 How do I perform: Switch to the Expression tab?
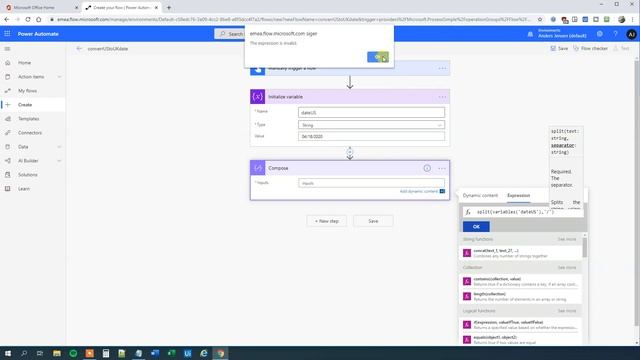(518, 196)
